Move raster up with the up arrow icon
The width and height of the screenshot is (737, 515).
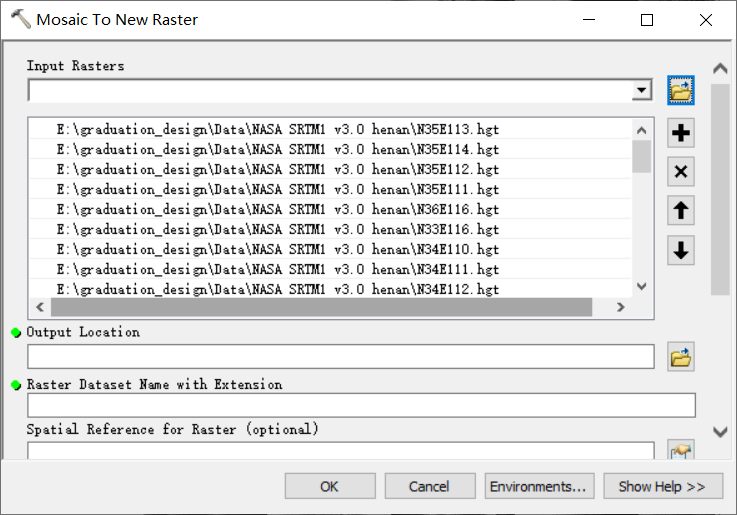click(x=681, y=211)
